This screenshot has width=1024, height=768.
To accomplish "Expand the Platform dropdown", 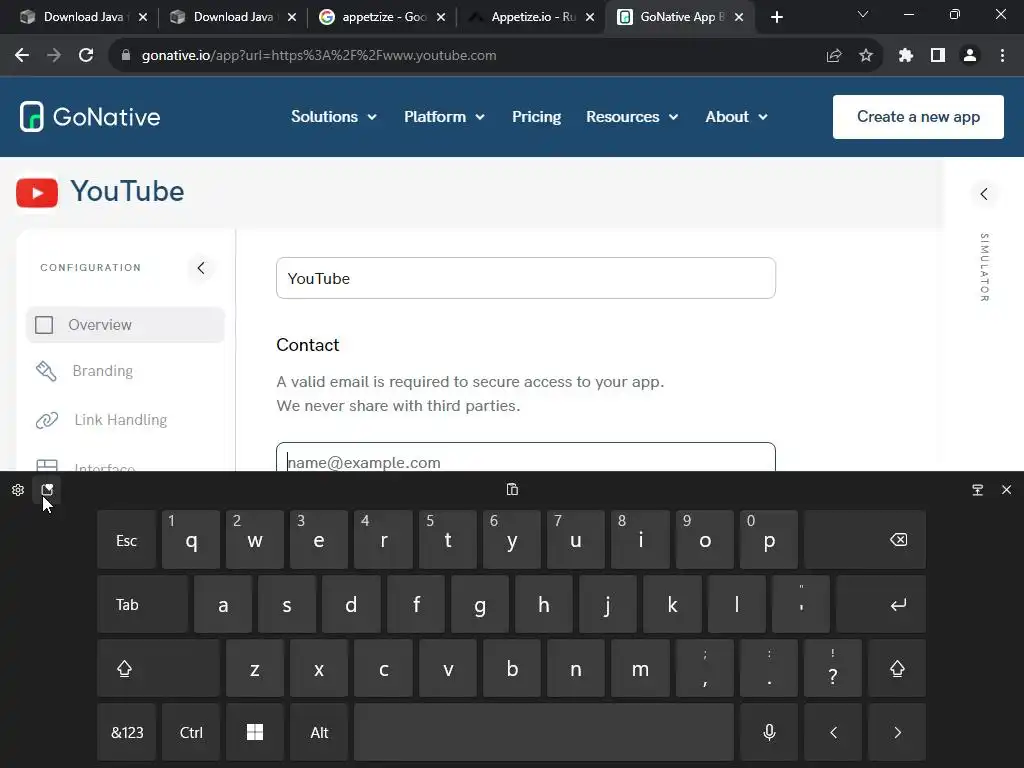I will [444, 117].
